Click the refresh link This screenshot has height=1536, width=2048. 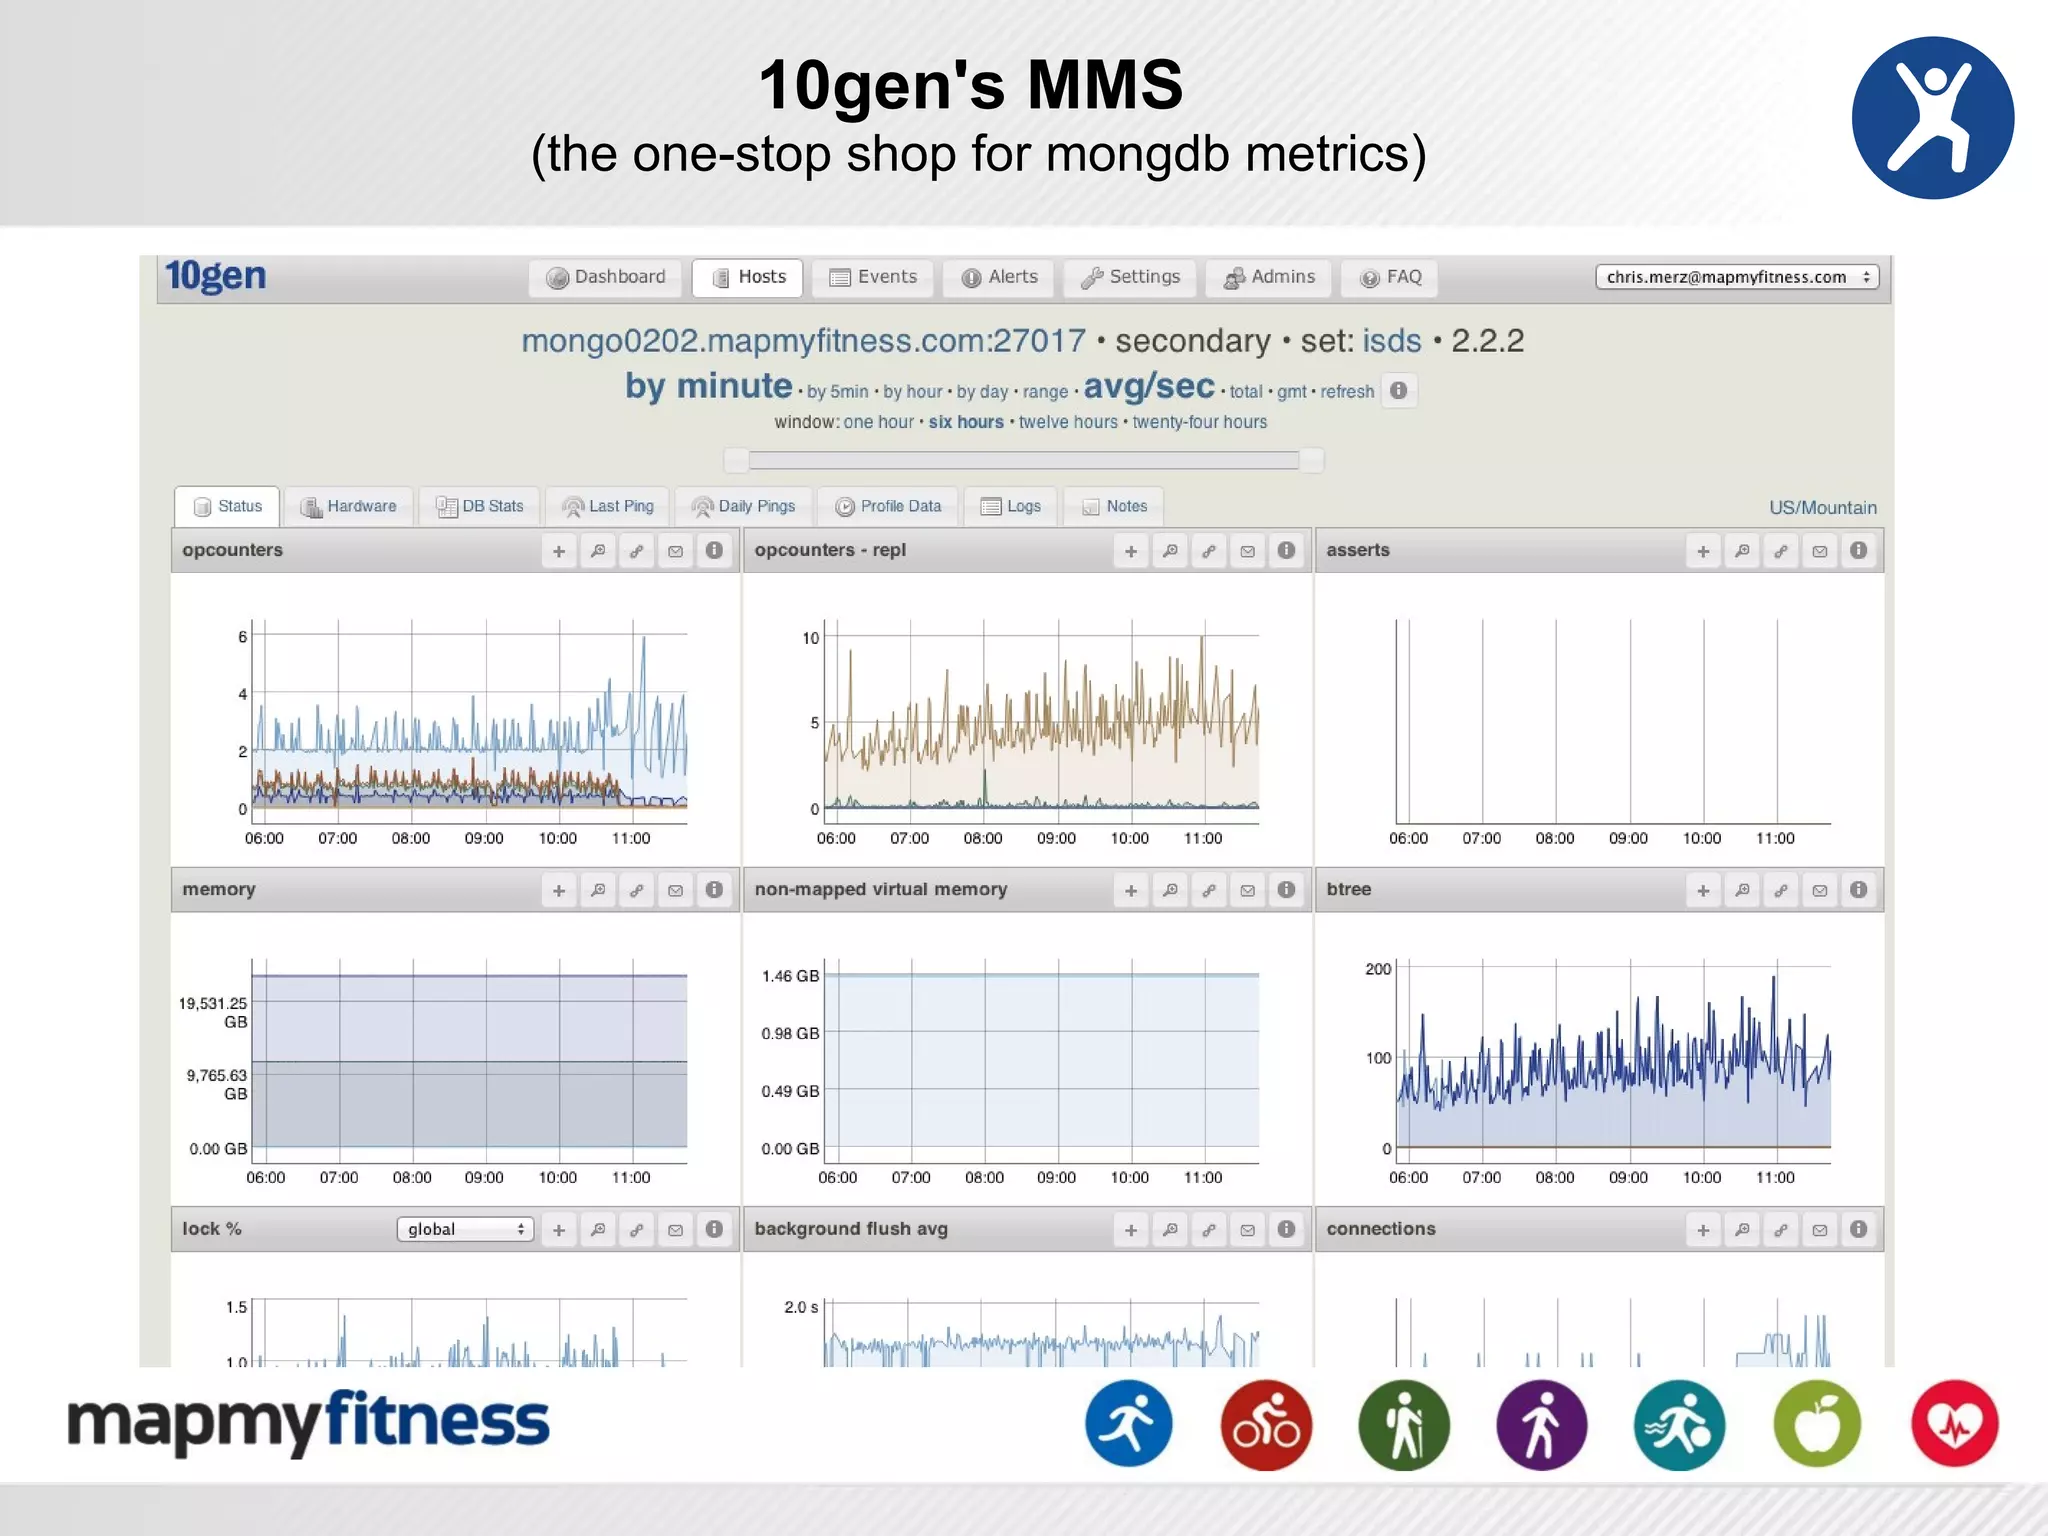(1347, 392)
